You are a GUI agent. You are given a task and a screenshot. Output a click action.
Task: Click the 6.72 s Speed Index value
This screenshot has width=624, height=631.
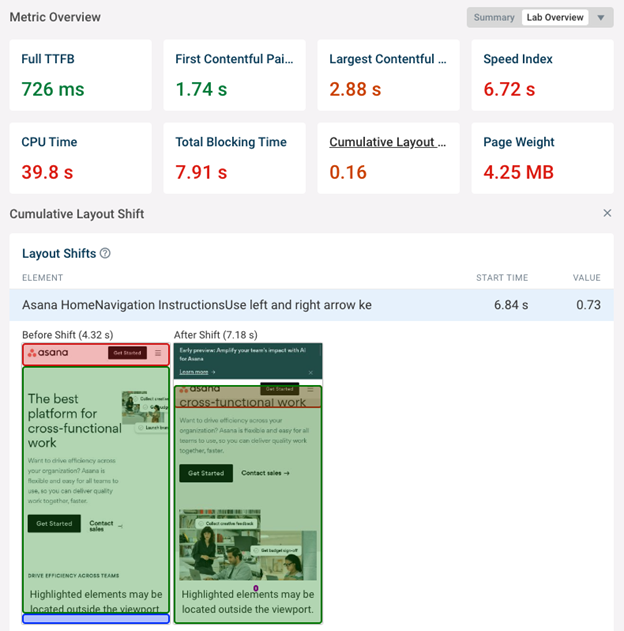pos(509,89)
